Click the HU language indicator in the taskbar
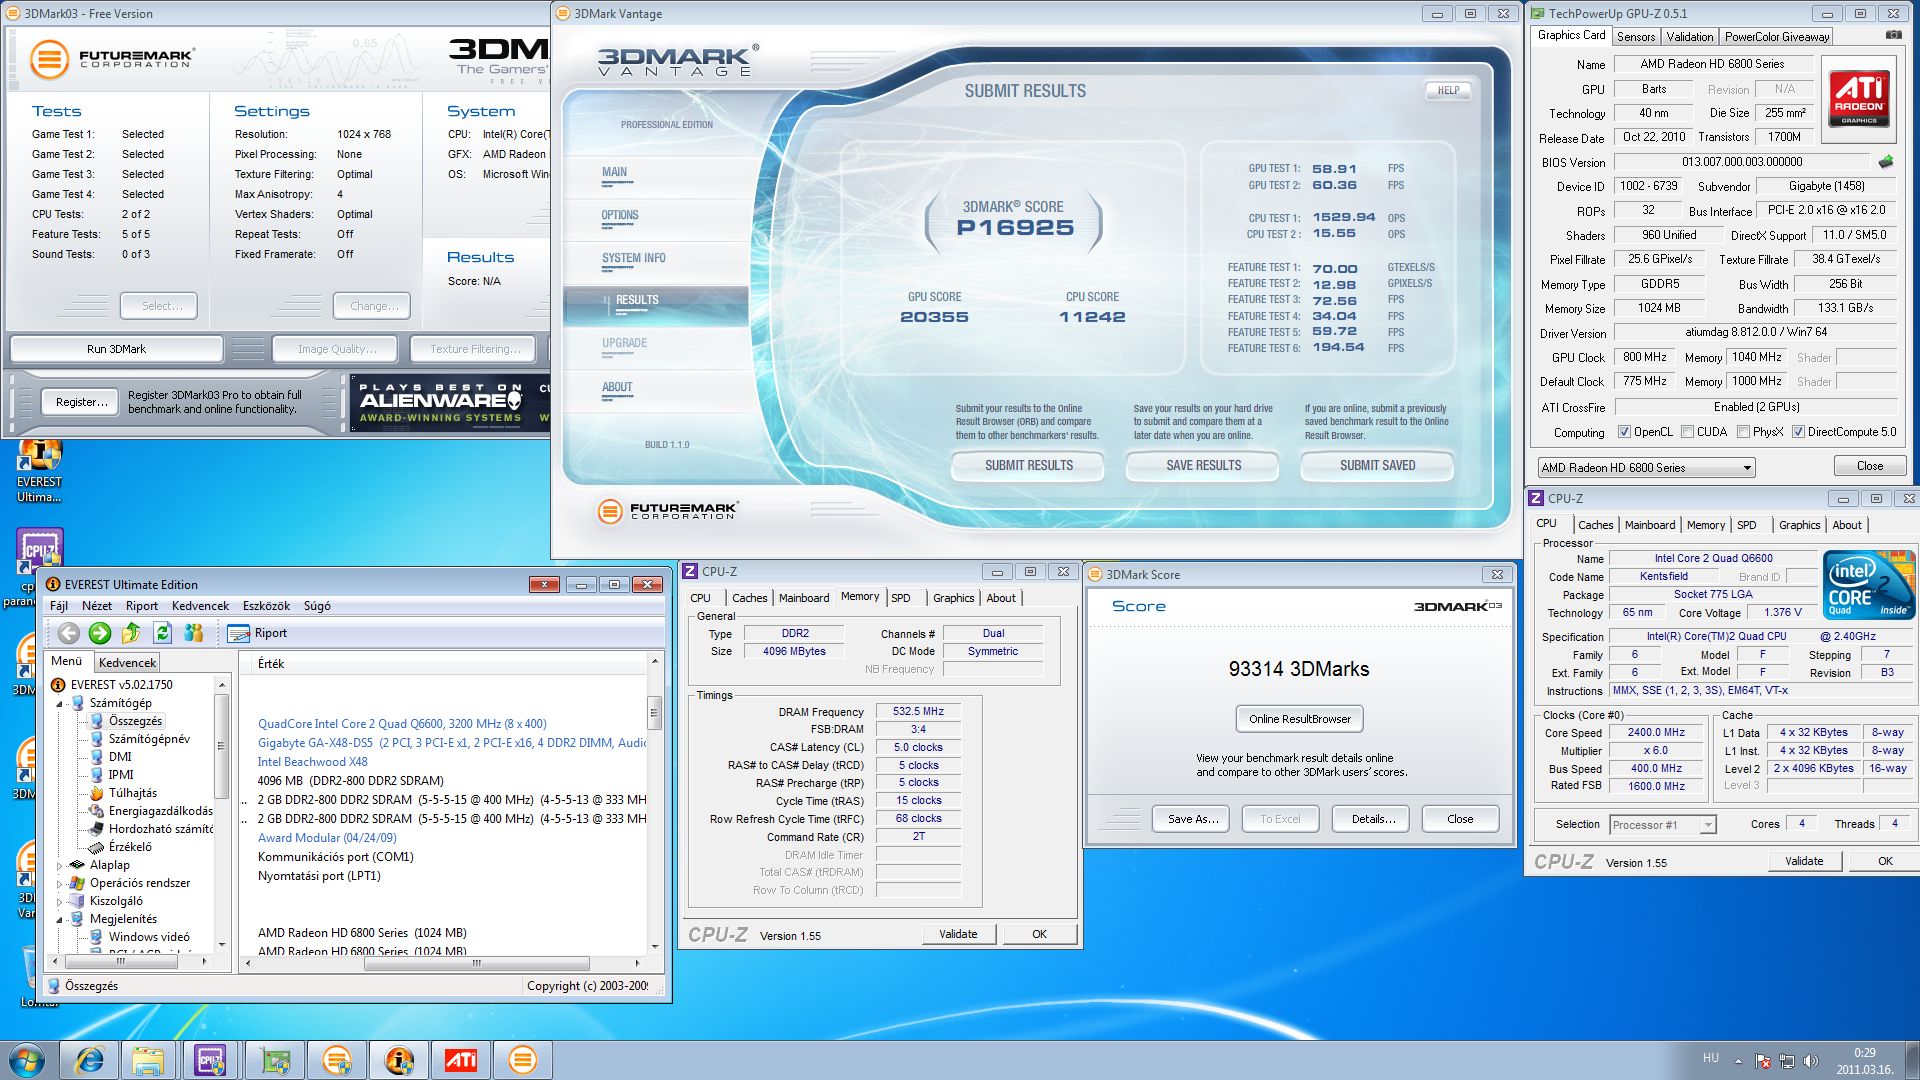The height and width of the screenshot is (1080, 1920). tap(1711, 1058)
